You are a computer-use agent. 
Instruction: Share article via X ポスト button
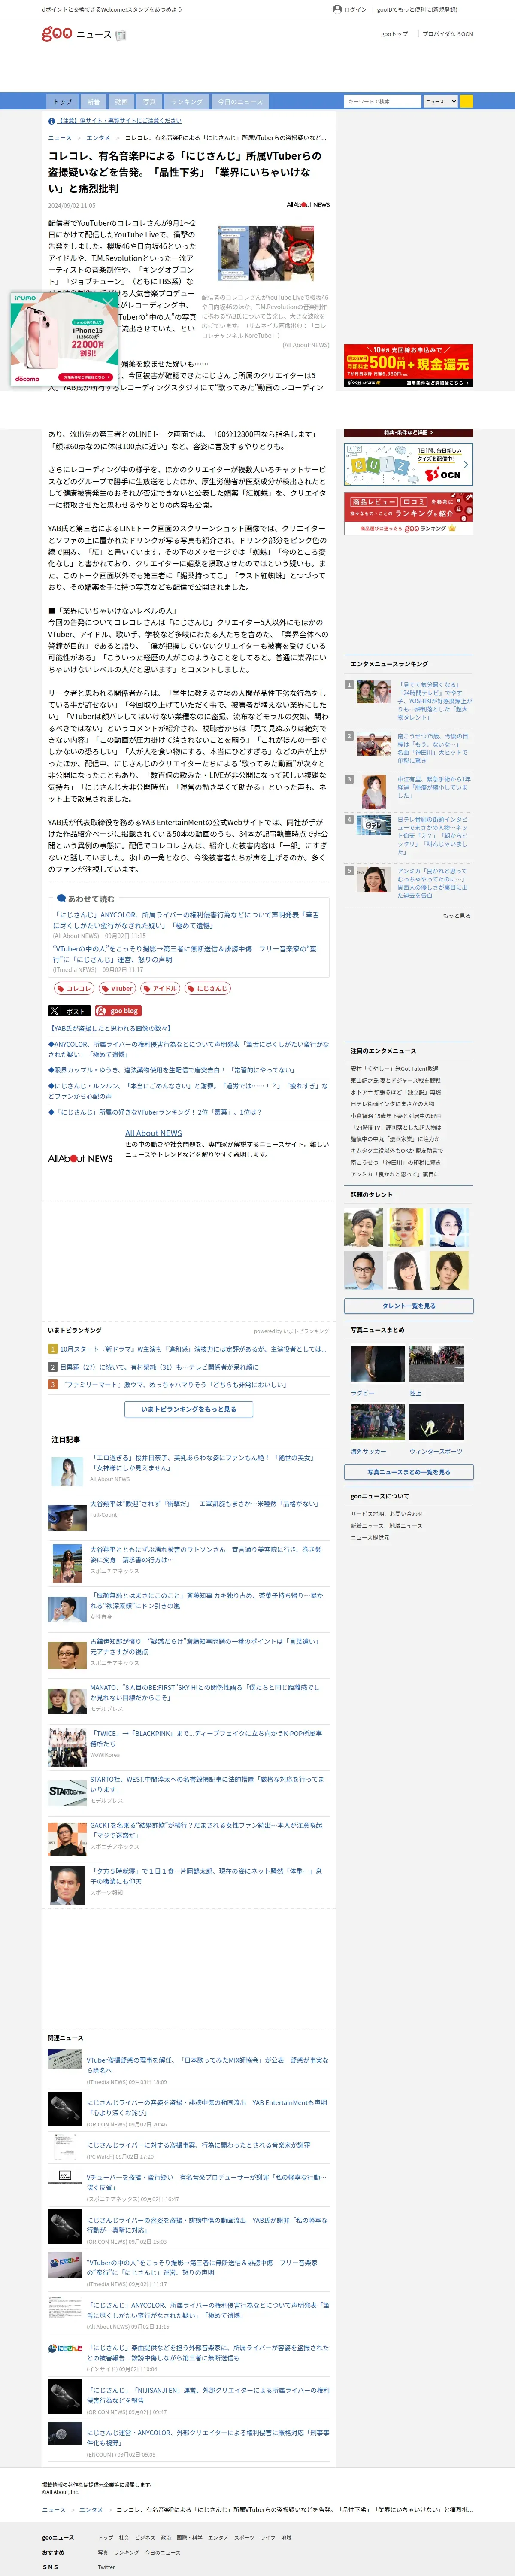pyautogui.click(x=70, y=1011)
